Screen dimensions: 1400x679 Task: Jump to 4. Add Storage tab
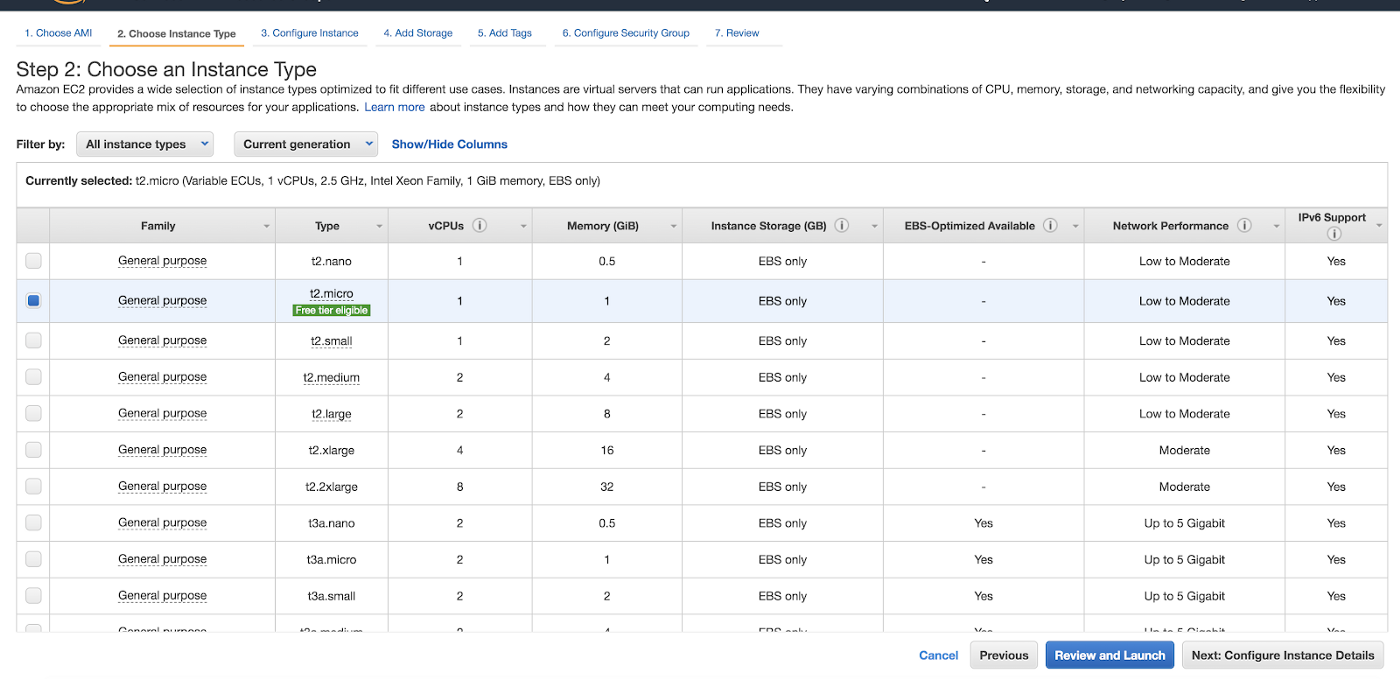click(418, 33)
